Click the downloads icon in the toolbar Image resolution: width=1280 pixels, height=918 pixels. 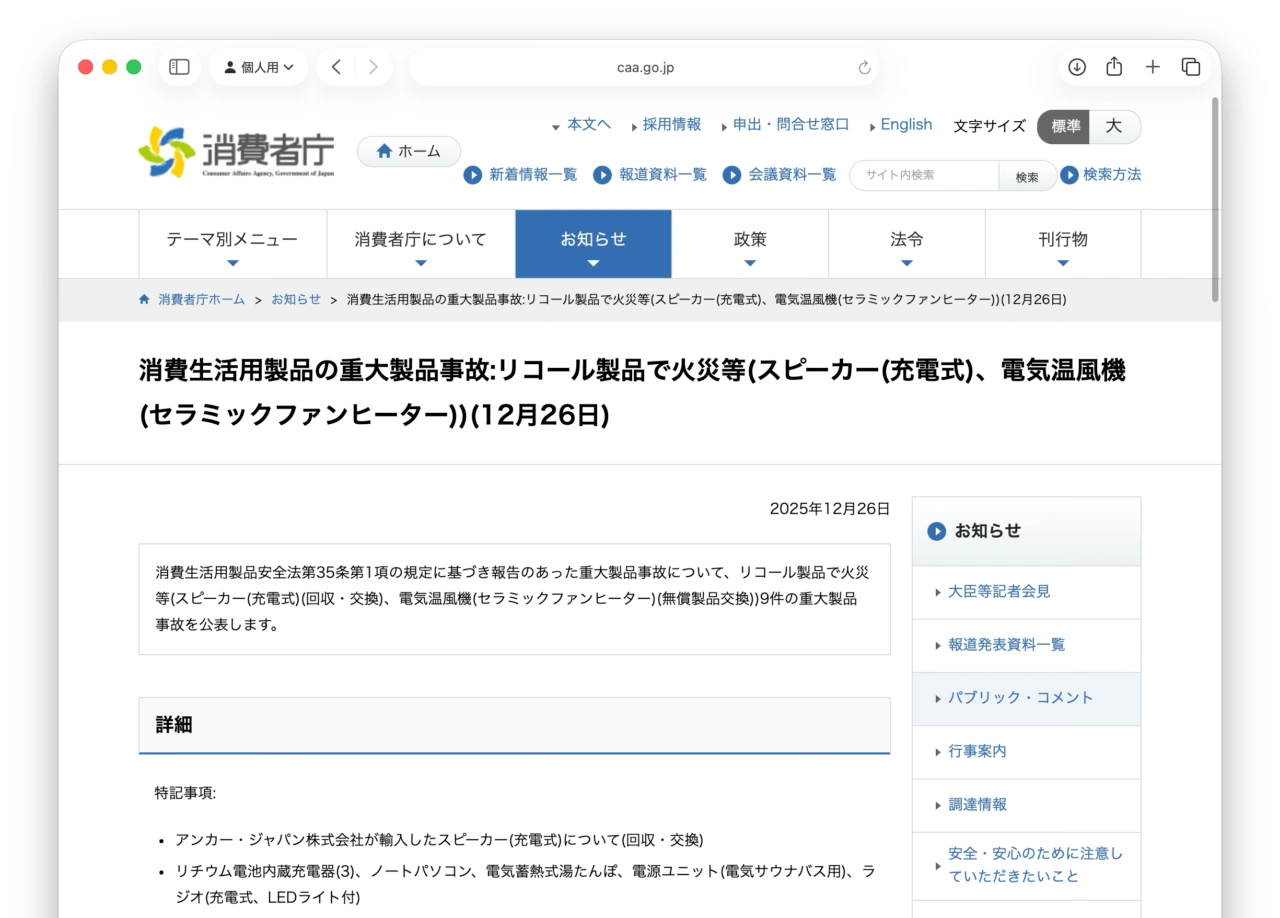(1076, 67)
